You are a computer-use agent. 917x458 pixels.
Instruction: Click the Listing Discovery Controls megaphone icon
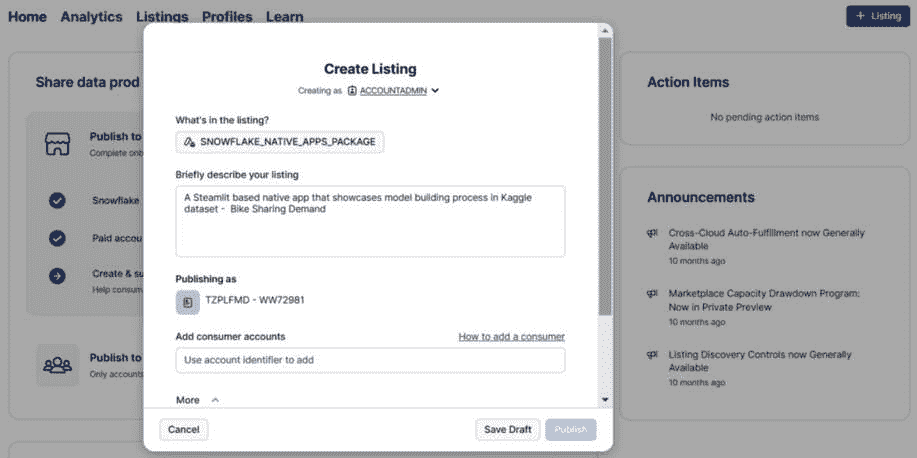[653, 355]
